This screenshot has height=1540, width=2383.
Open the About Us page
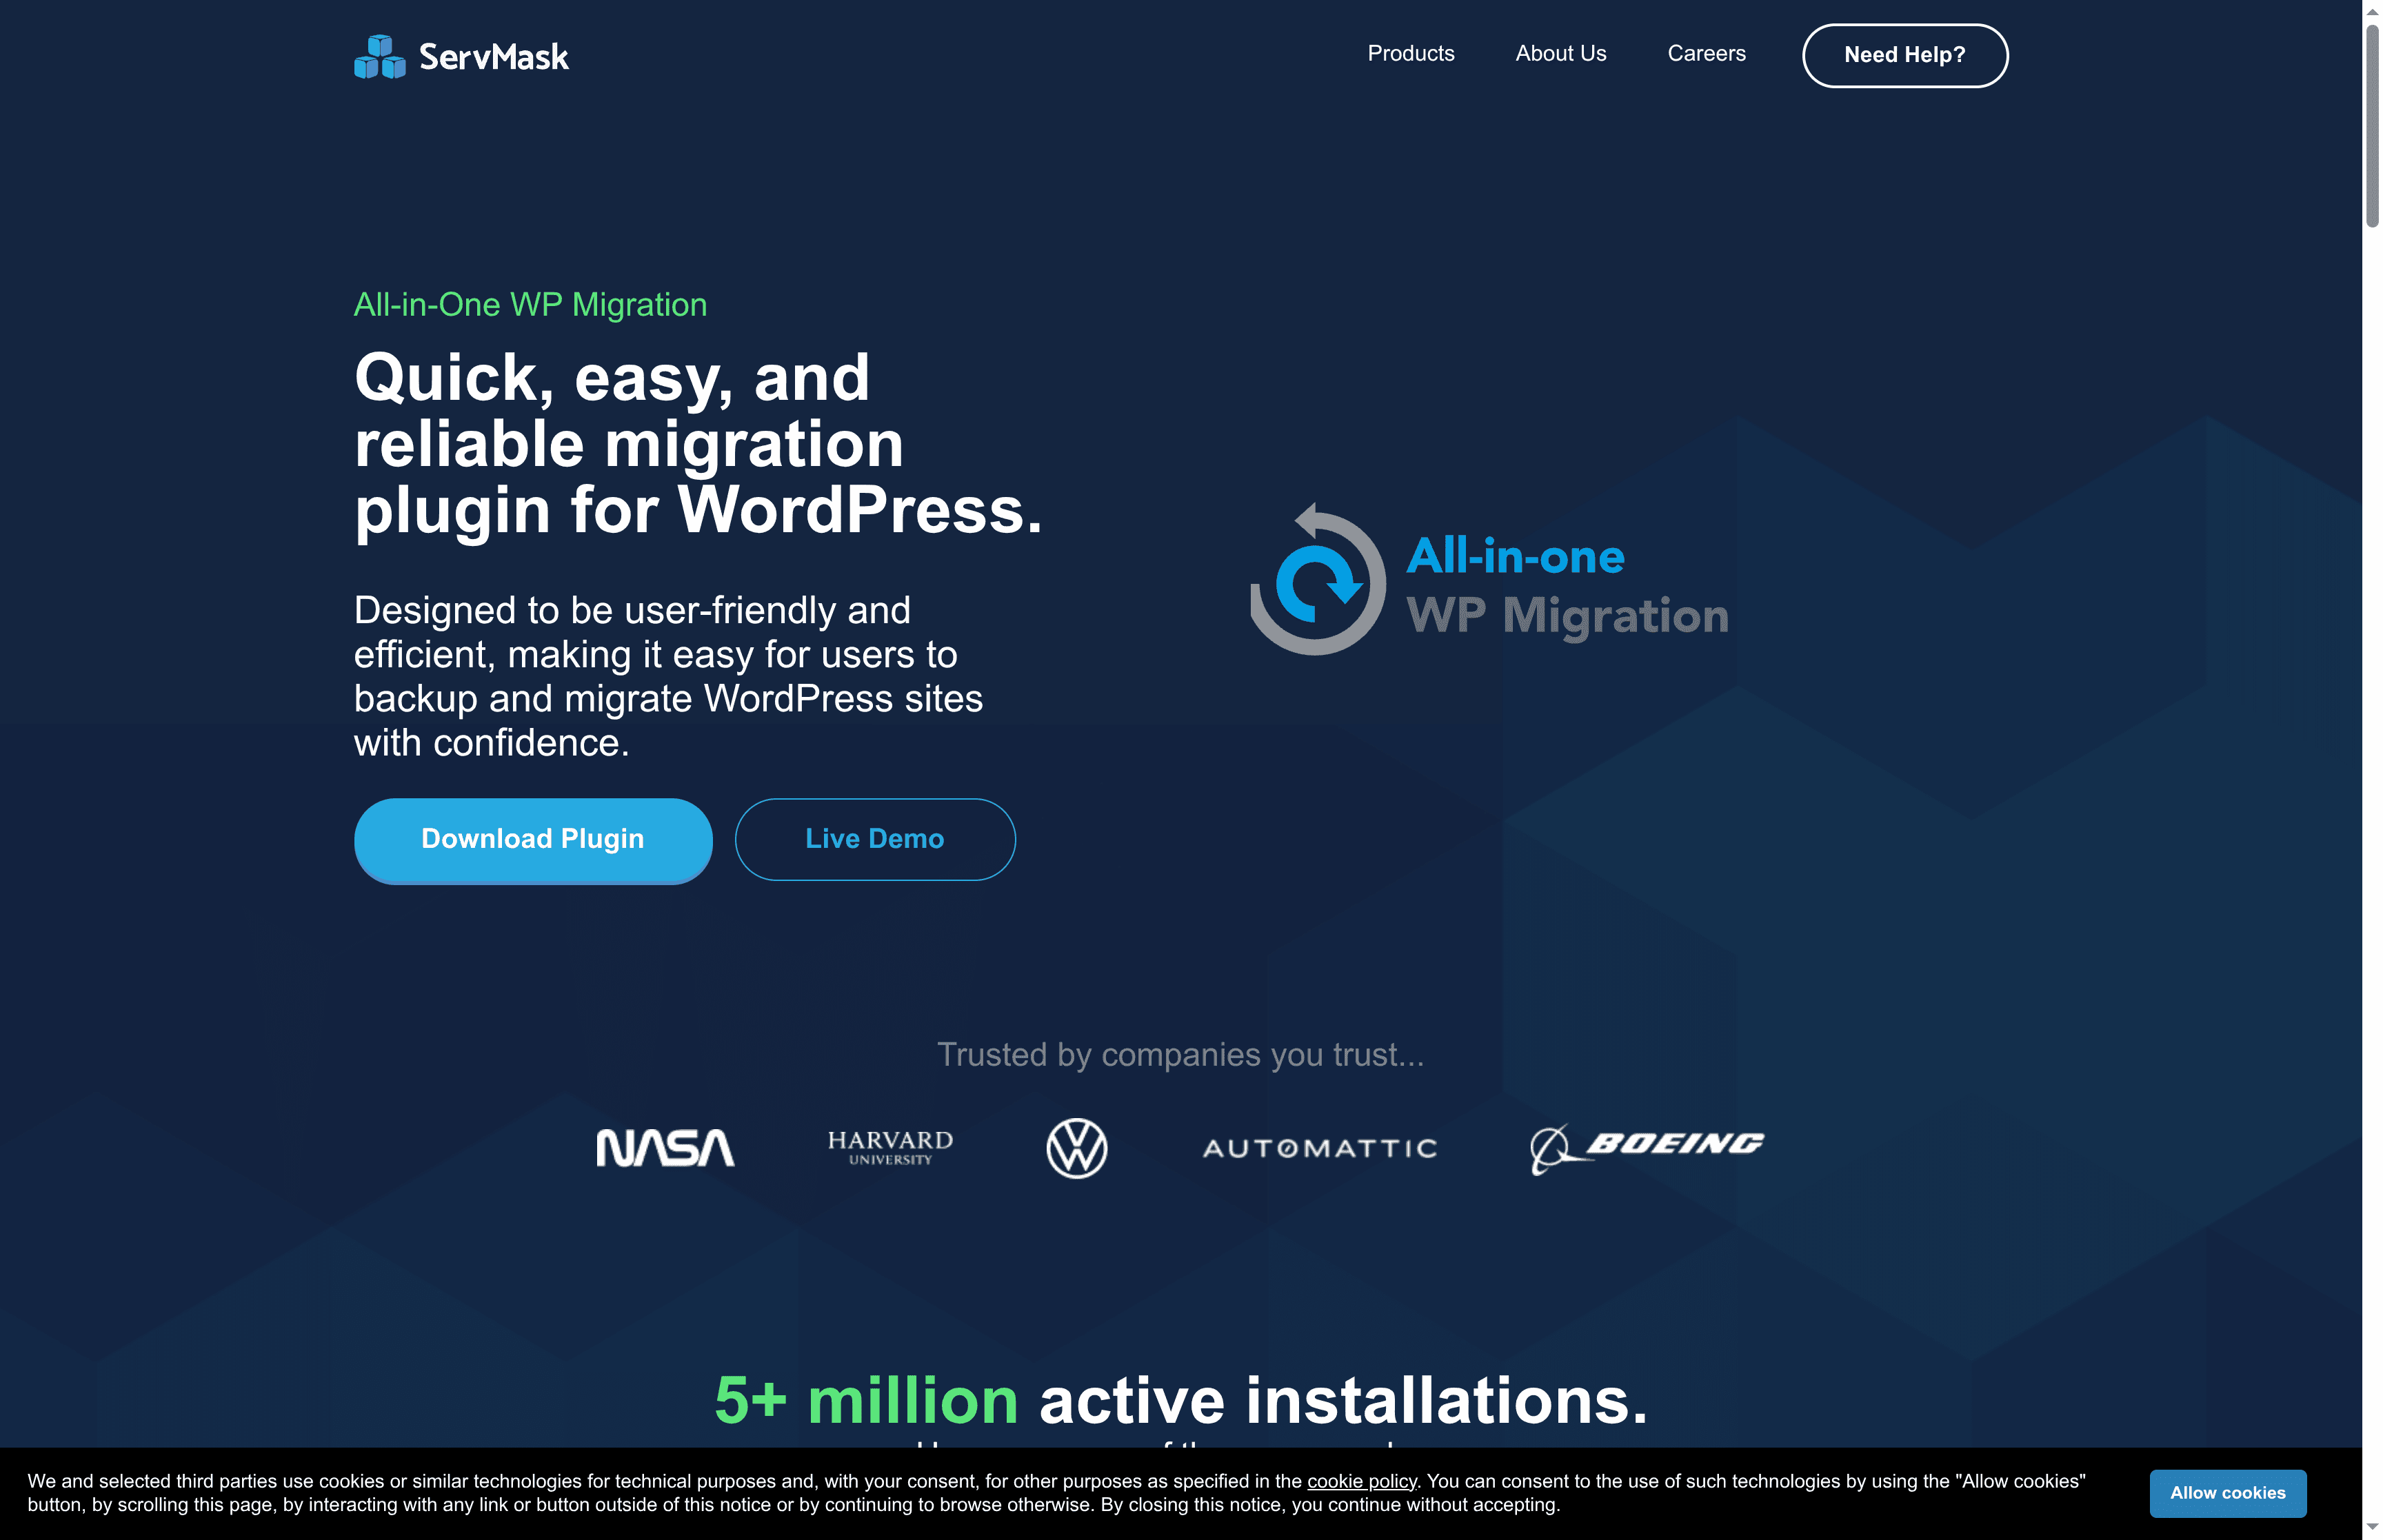point(1560,54)
